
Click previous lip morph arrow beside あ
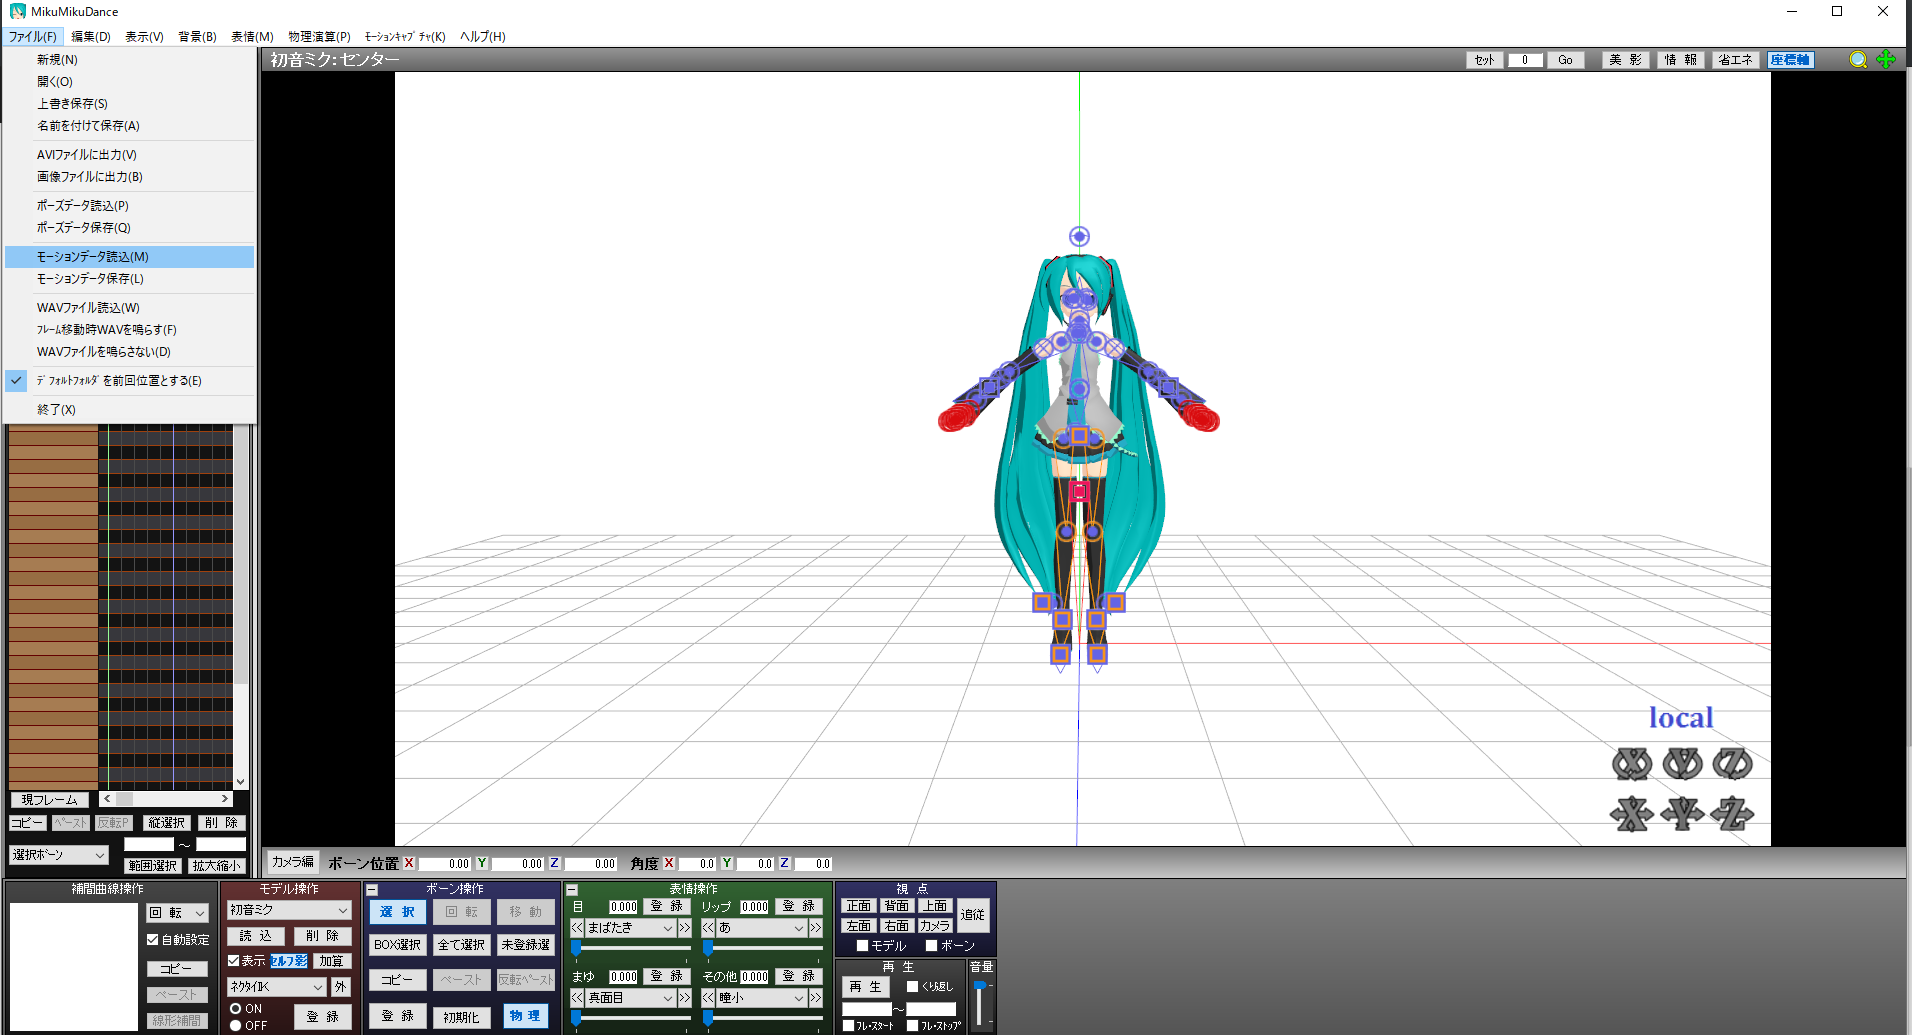[x=708, y=928]
